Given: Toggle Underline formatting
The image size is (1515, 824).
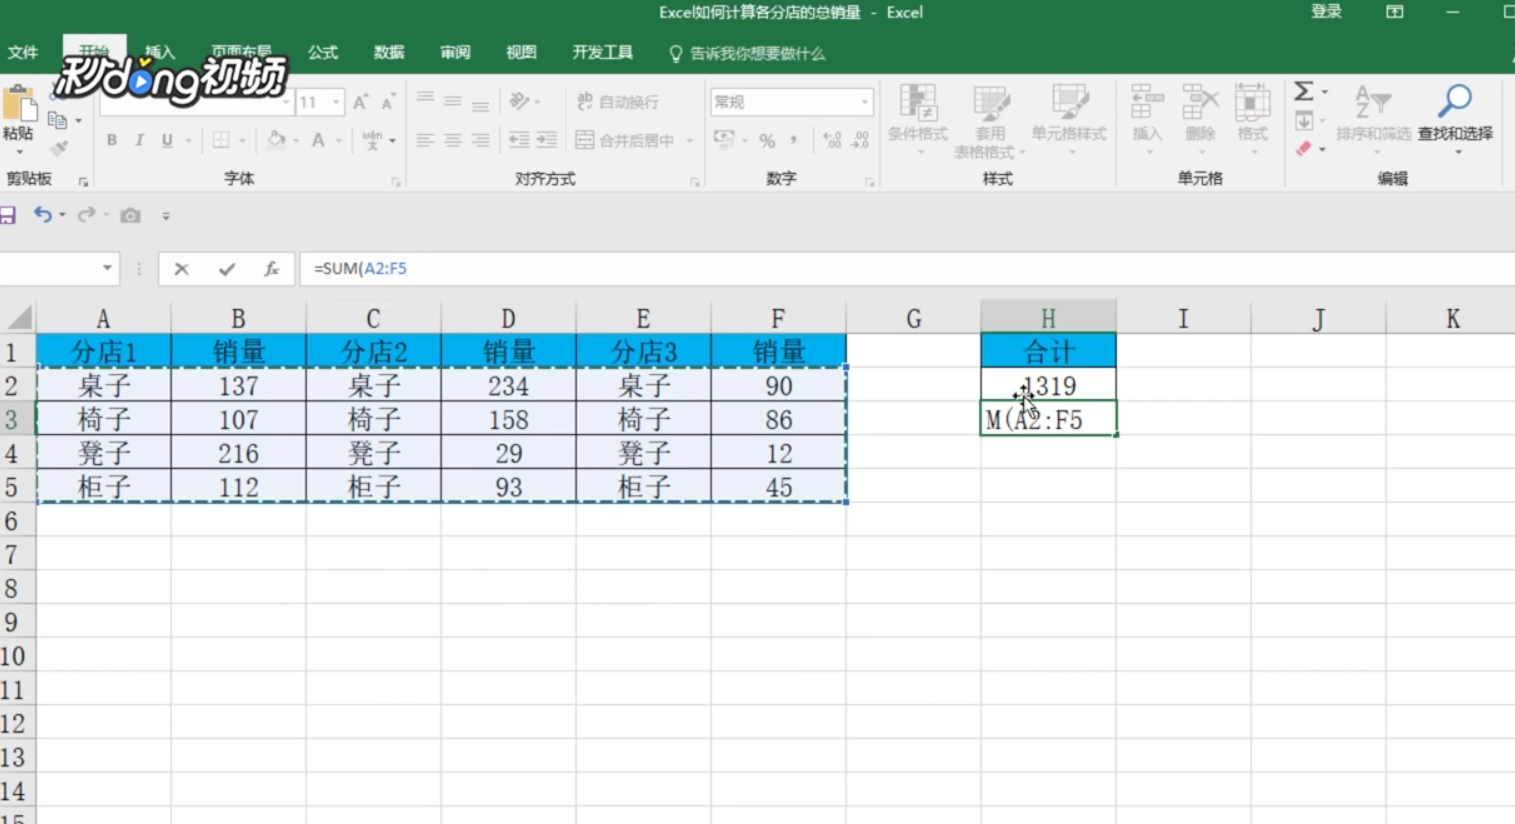Looking at the screenshot, I should (x=167, y=140).
